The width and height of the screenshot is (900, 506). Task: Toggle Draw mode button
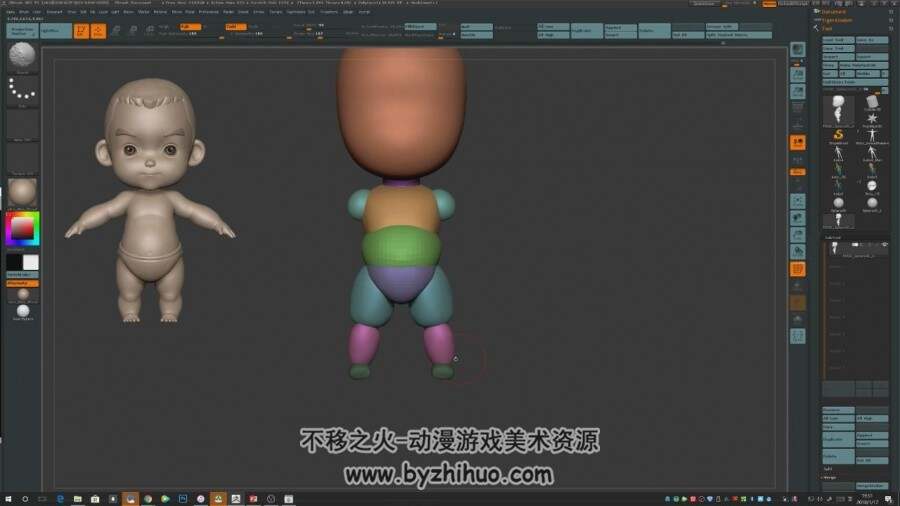pyautogui.click(x=98, y=30)
